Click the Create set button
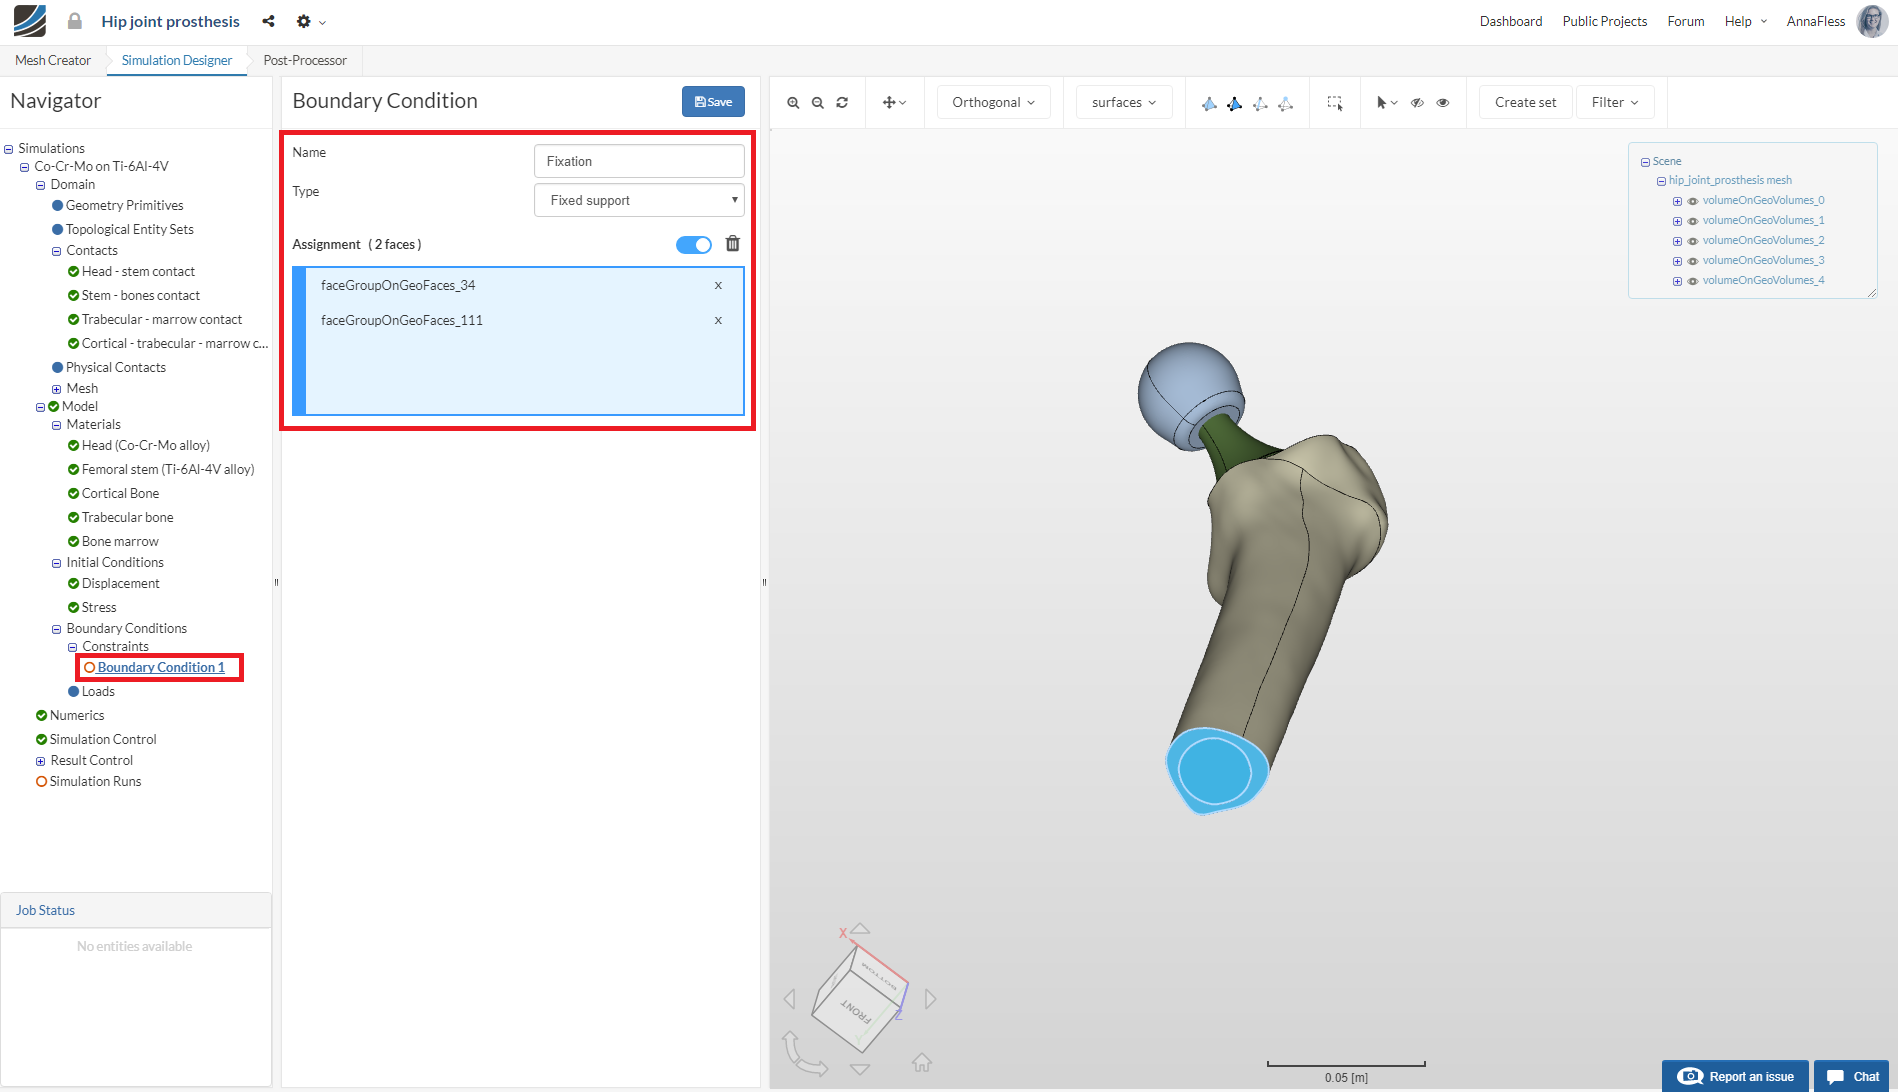 point(1525,102)
